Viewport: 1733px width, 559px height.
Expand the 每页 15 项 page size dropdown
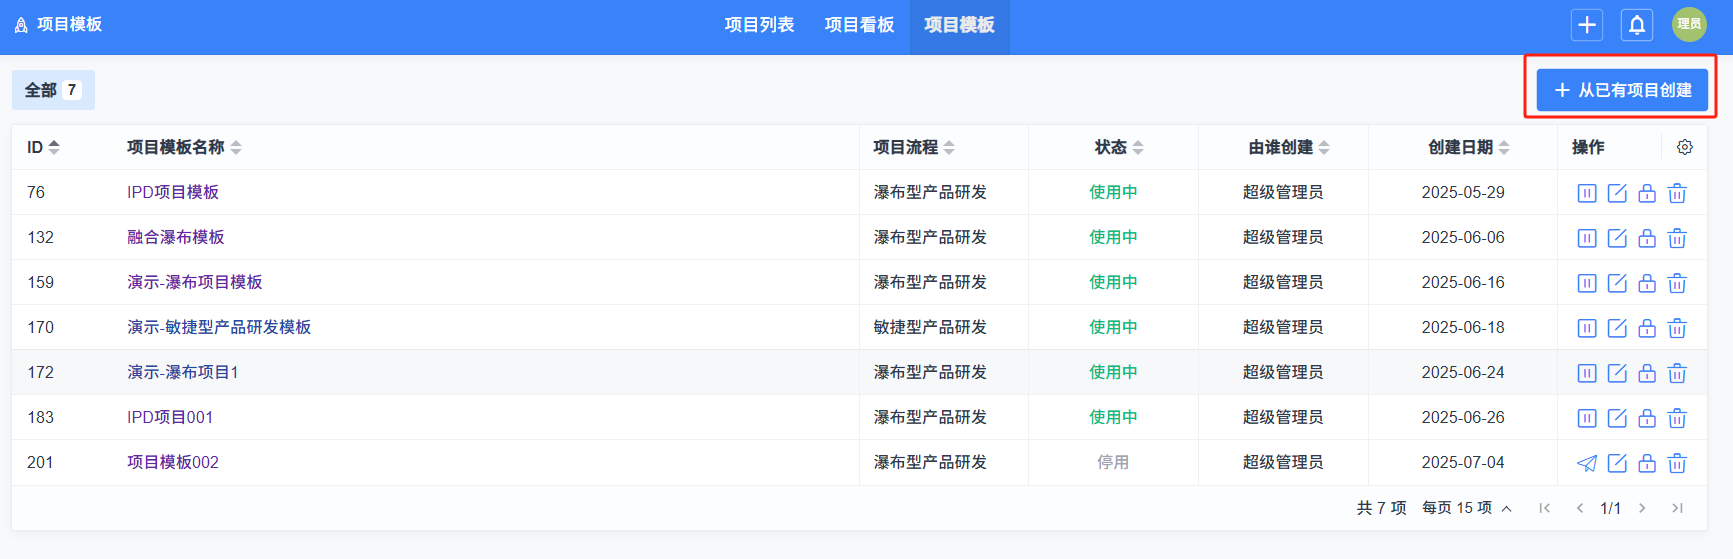(1466, 508)
